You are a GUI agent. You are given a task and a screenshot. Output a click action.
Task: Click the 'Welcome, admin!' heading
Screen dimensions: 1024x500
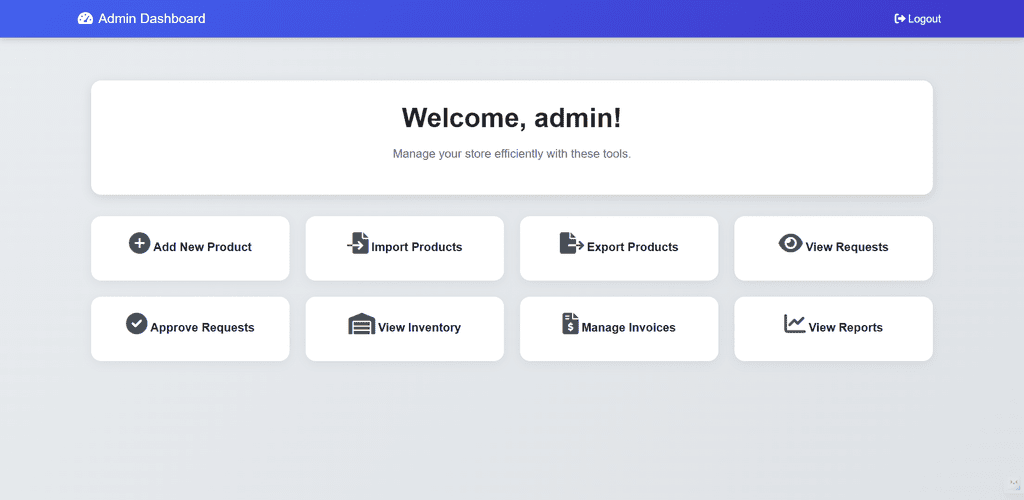[x=511, y=117]
